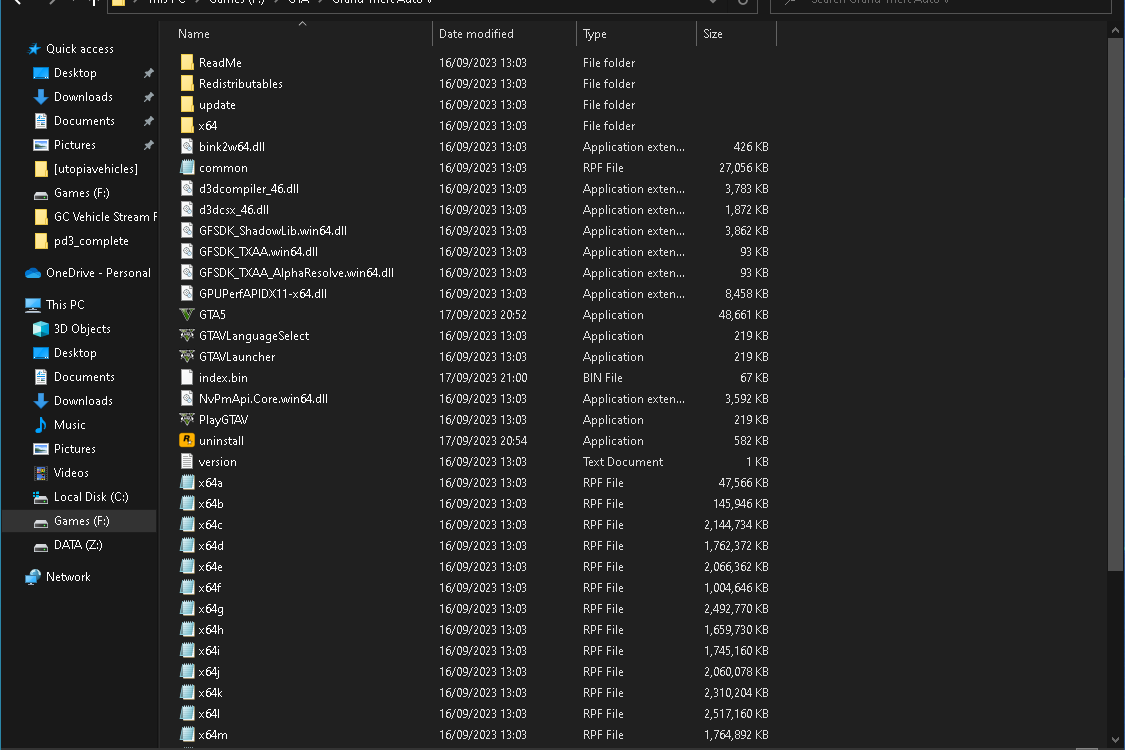Viewport: 1125px width, 750px height.
Task: Click the scroll up arrow
Action: click(x=1115, y=31)
